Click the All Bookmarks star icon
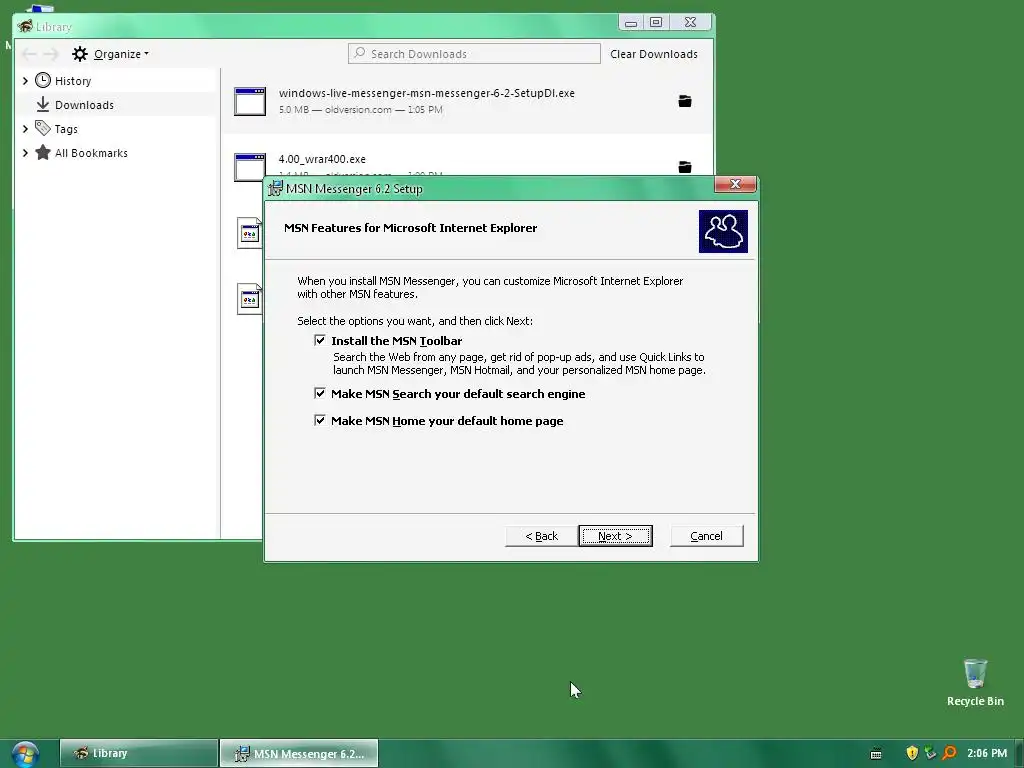The image size is (1024, 768). 43,152
